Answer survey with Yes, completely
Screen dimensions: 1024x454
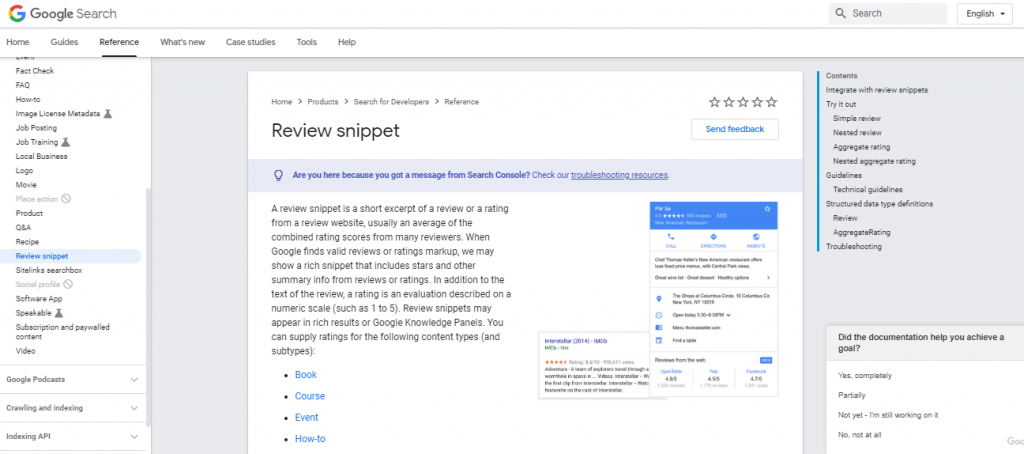point(865,376)
